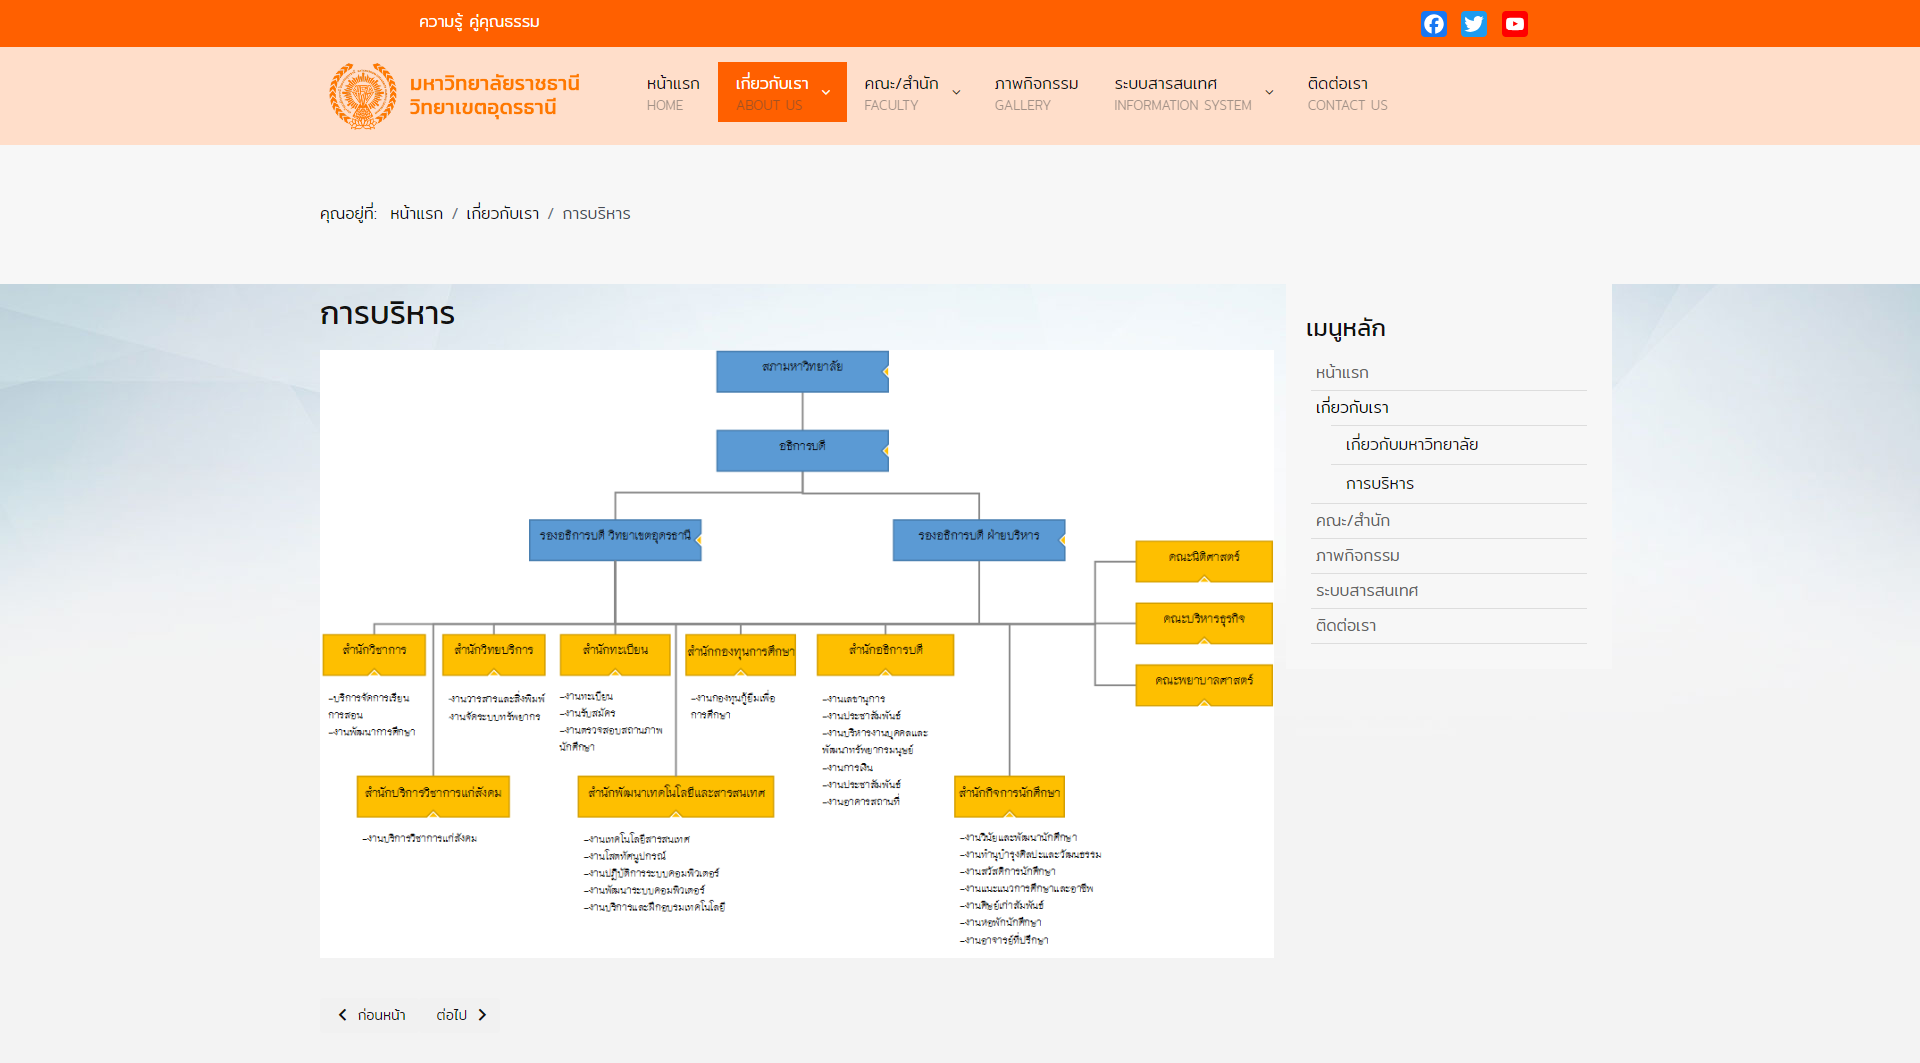The height and width of the screenshot is (1063, 1920).
Task: Expand the About Us menu chevron
Action: point(826,93)
